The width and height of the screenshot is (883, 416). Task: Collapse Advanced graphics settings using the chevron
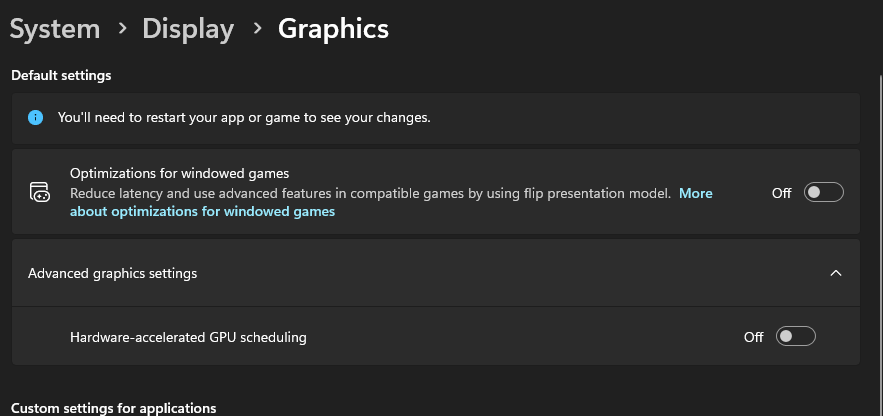836,273
